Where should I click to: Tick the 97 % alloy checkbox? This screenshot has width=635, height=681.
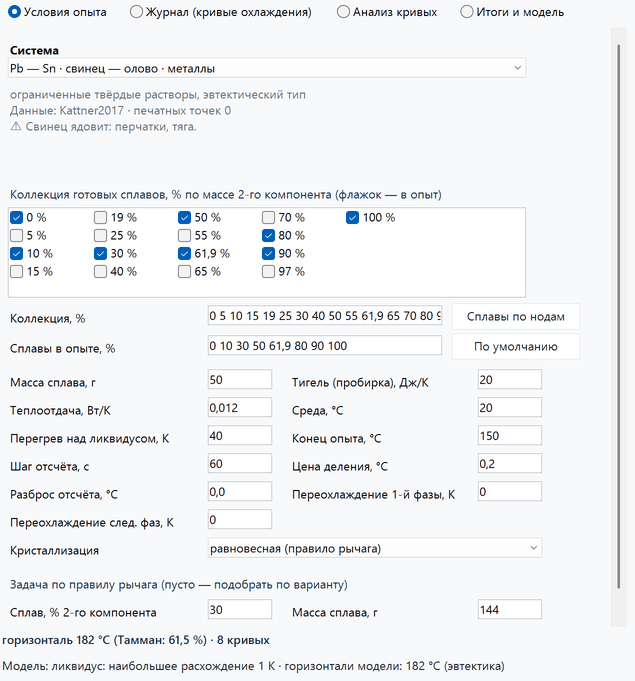pyautogui.click(x=268, y=272)
